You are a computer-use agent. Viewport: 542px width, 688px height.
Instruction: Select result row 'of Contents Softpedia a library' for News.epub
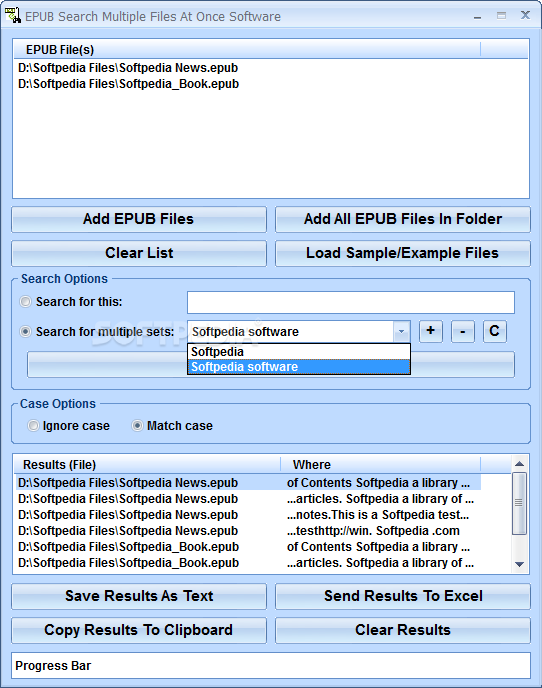pos(248,483)
